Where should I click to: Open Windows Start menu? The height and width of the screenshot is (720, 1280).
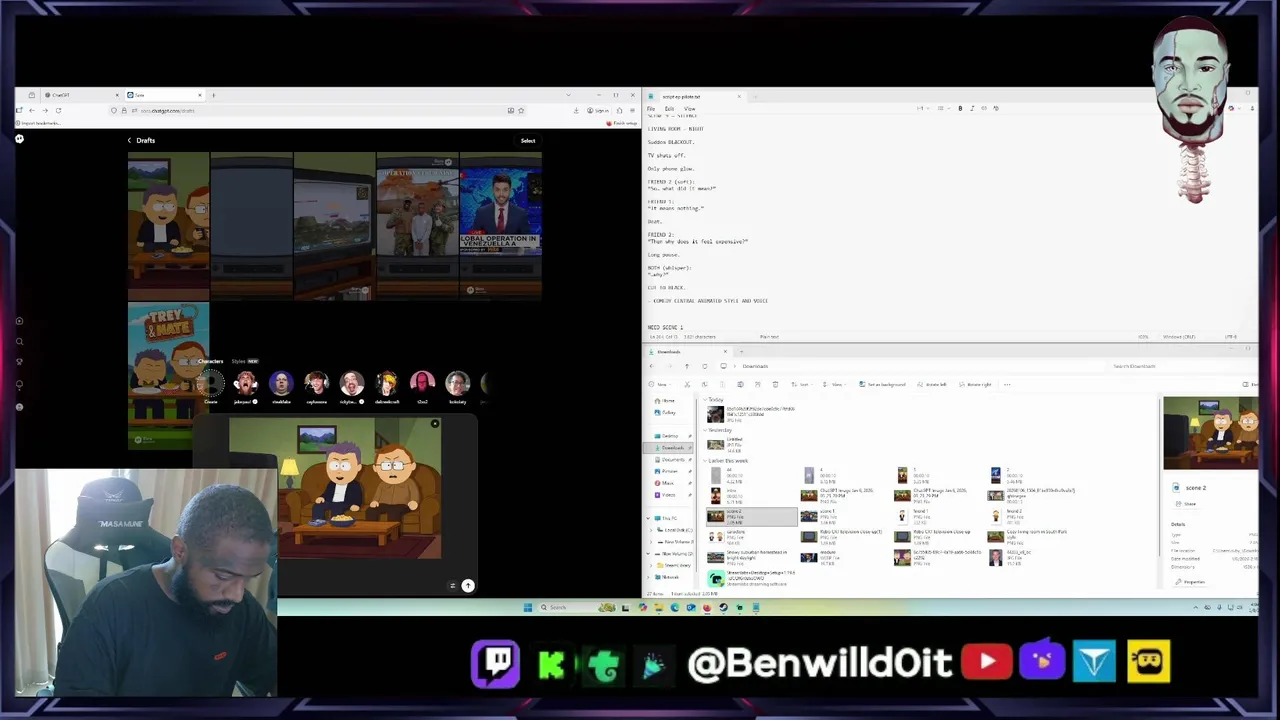pos(528,607)
